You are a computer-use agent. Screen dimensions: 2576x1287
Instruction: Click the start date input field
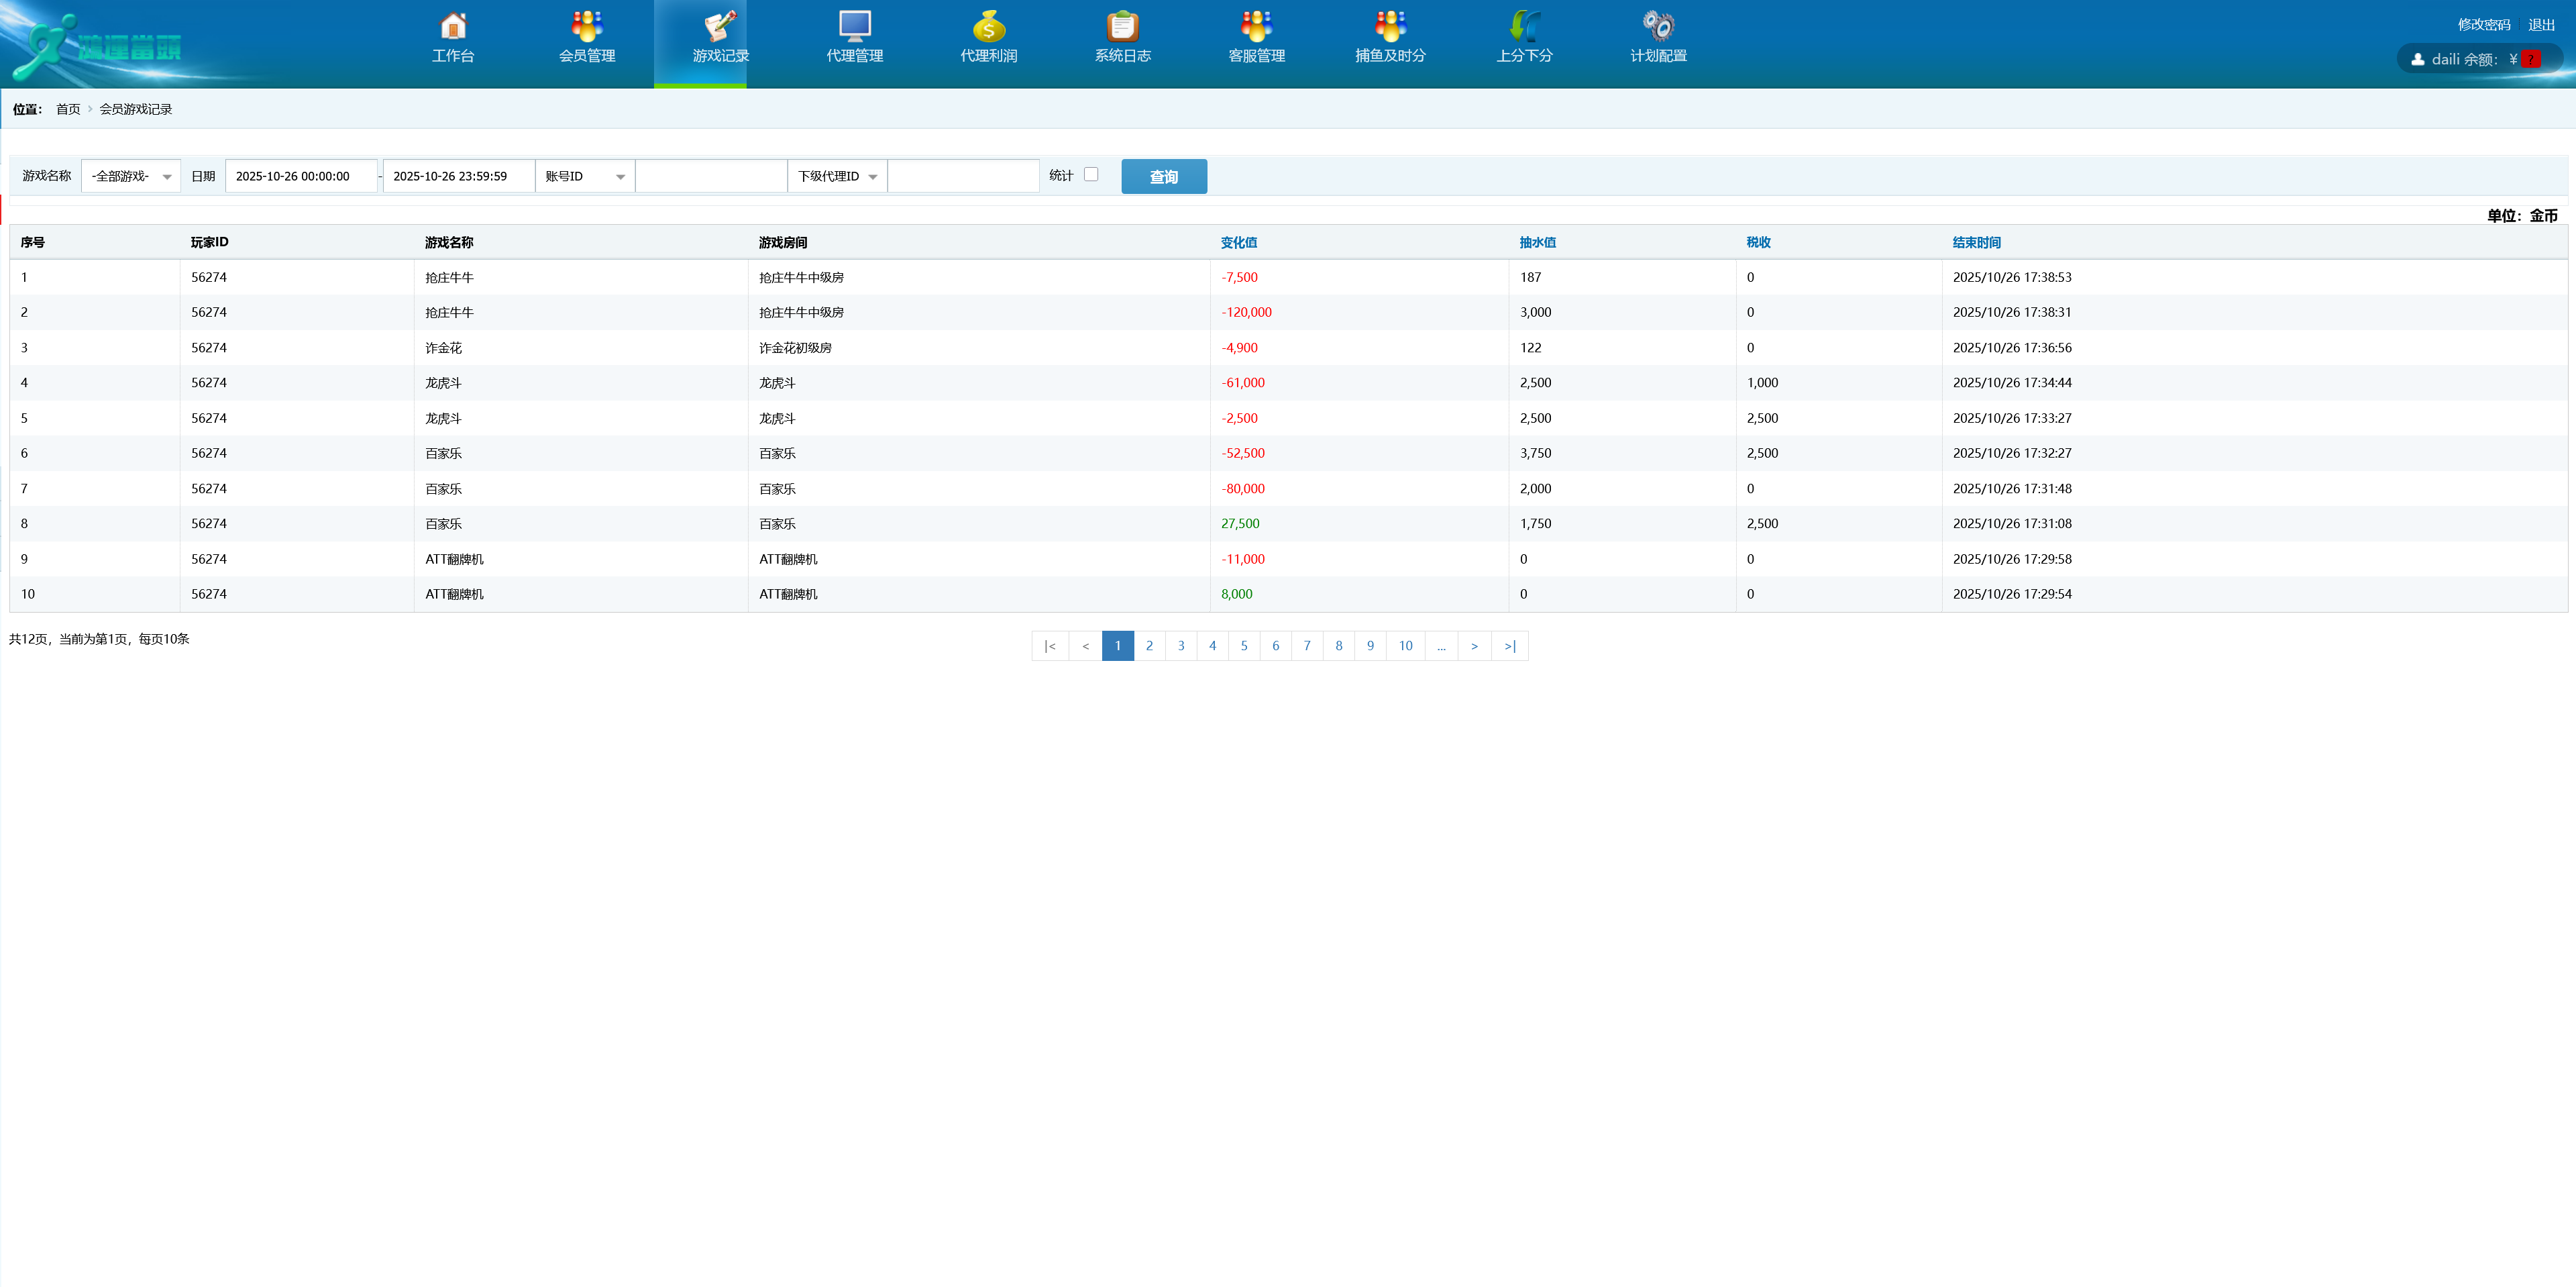(301, 176)
